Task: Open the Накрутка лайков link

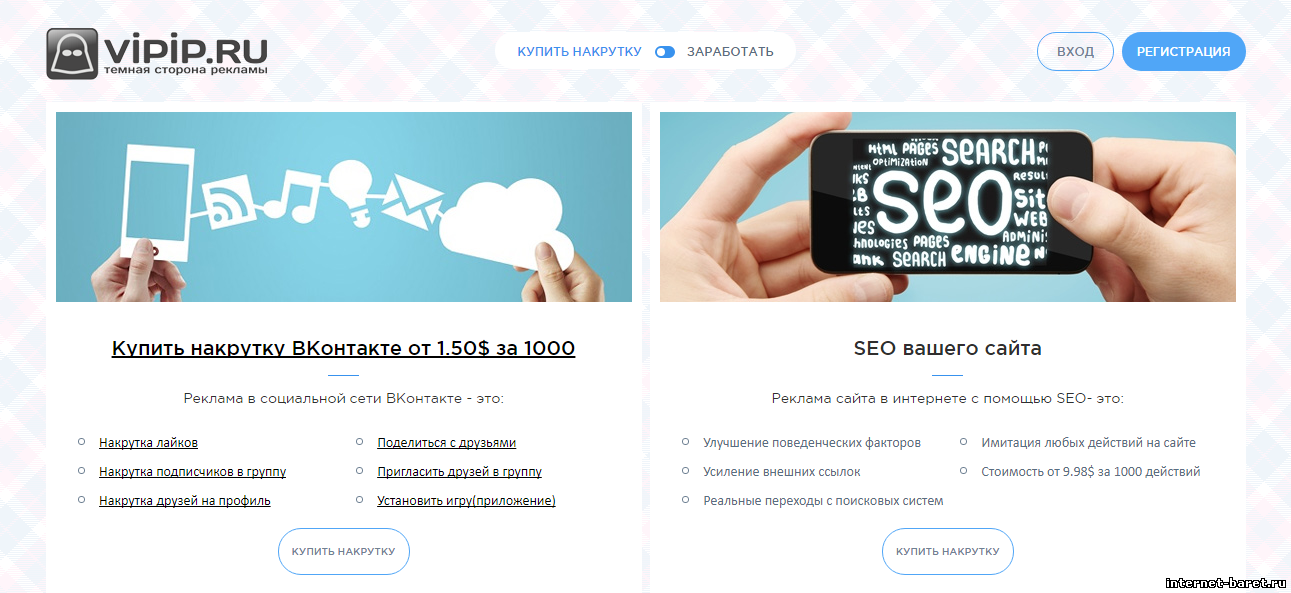Action: click(x=148, y=442)
